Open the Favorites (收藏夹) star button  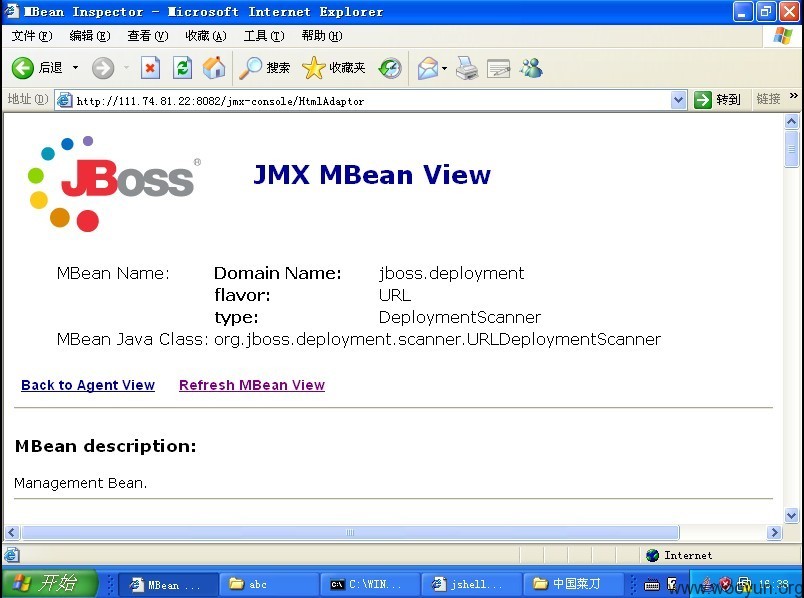[334, 68]
